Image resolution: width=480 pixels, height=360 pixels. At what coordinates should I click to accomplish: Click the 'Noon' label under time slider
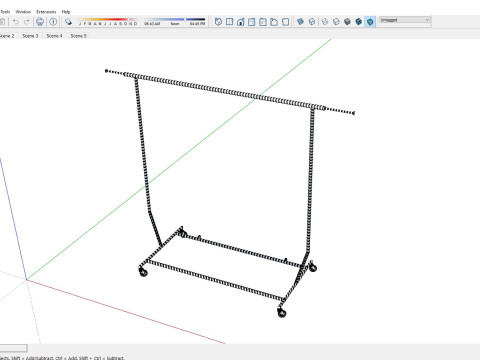[175, 24]
